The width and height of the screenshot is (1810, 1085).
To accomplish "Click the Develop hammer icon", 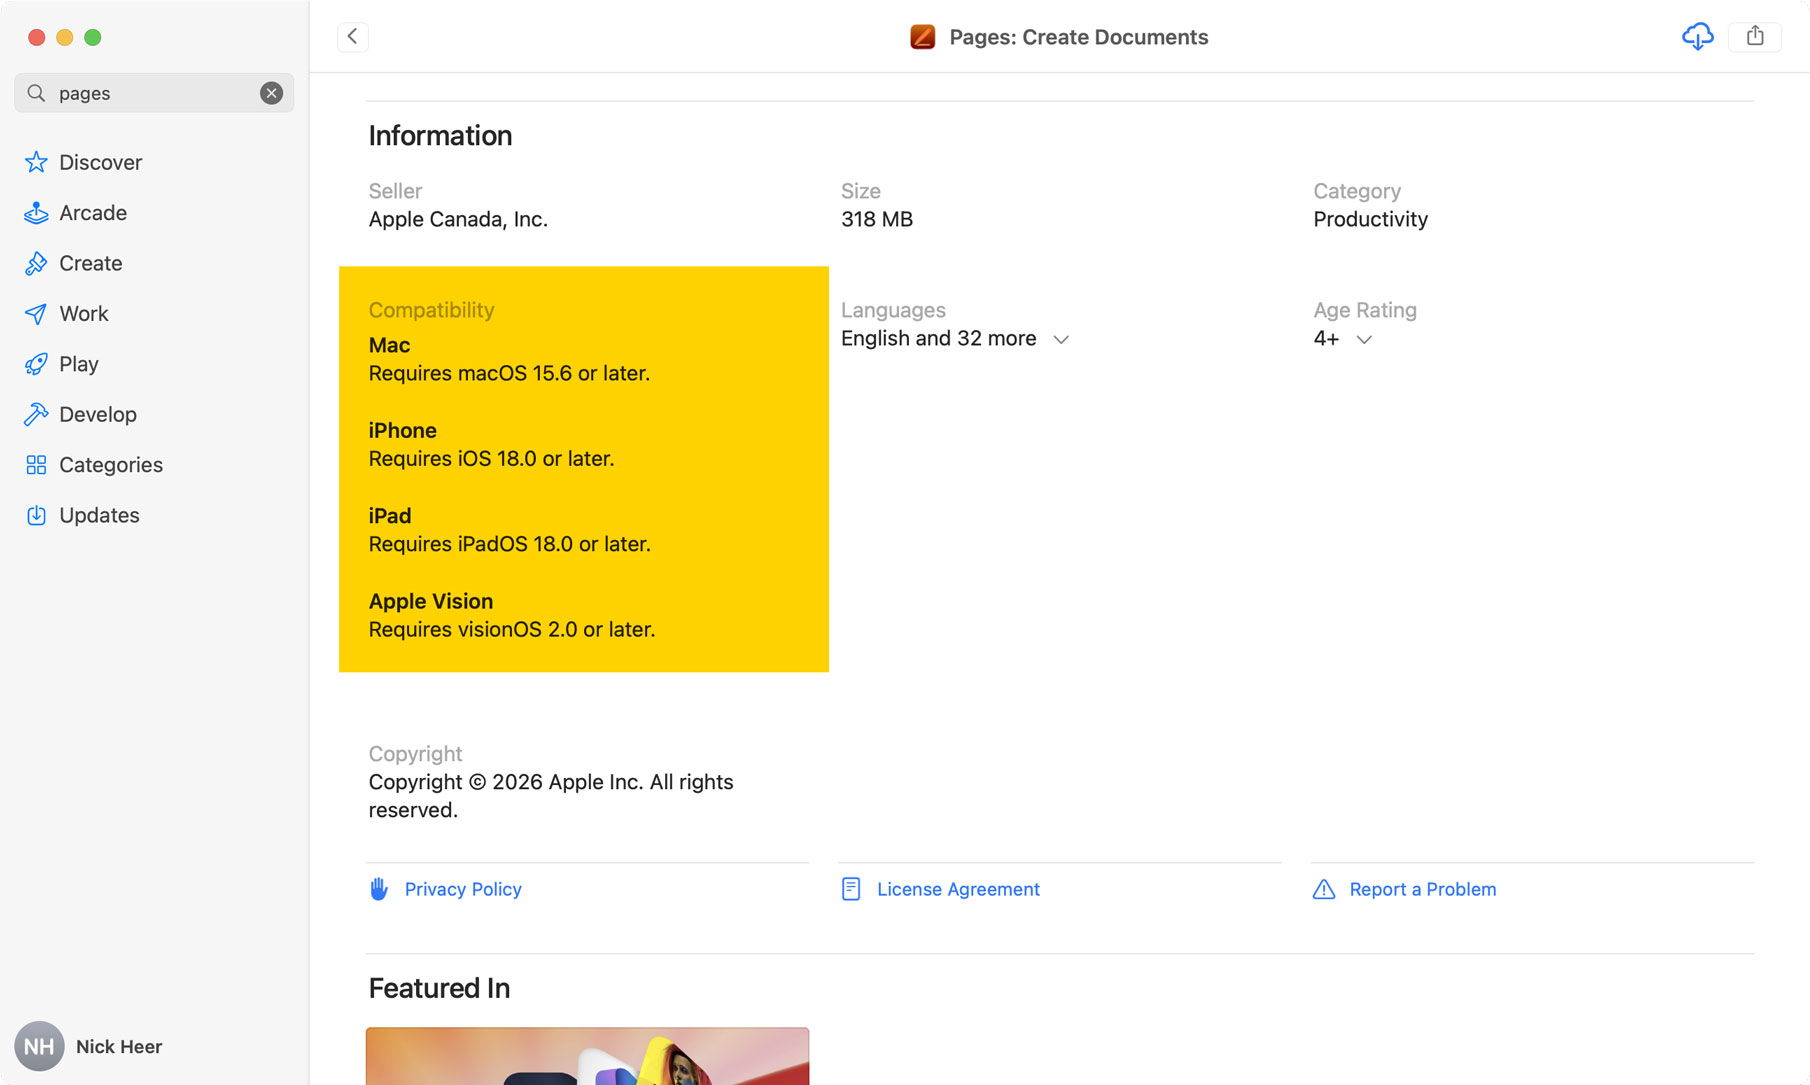I will [x=36, y=414].
